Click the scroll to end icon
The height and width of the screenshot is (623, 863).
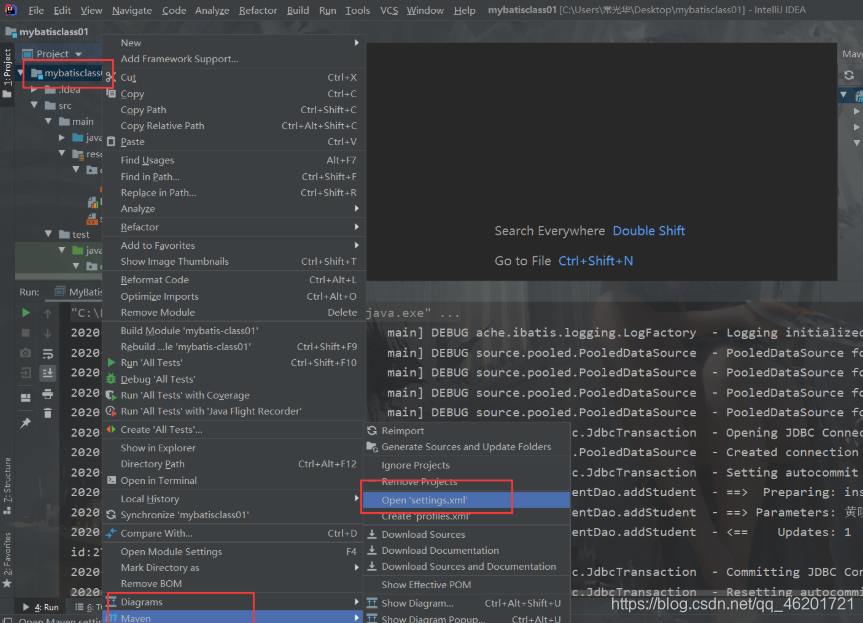(x=48, y=373)
